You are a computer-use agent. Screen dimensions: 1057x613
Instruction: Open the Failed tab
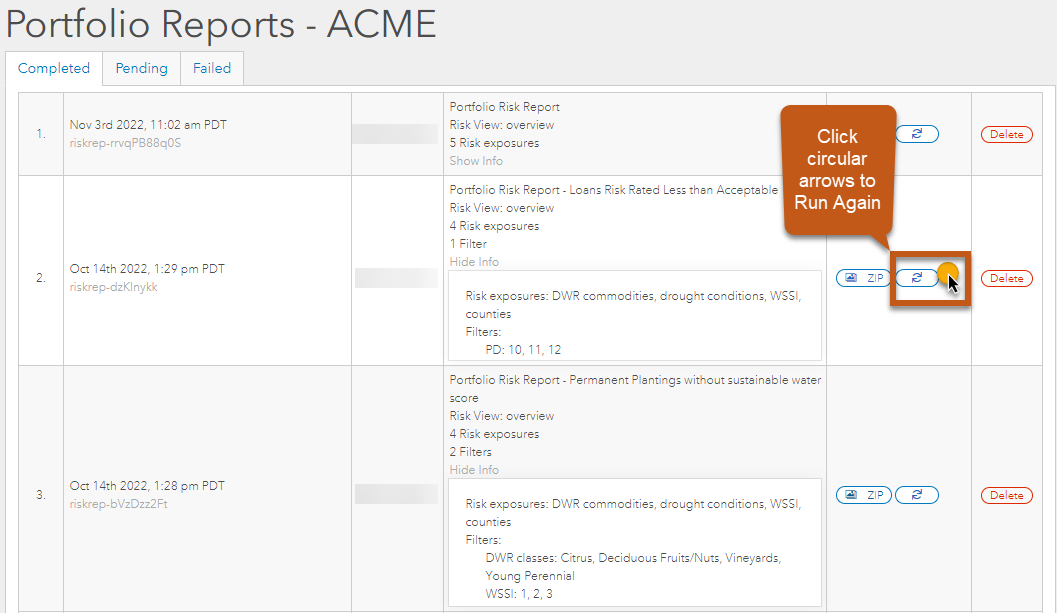pos(212,68)
